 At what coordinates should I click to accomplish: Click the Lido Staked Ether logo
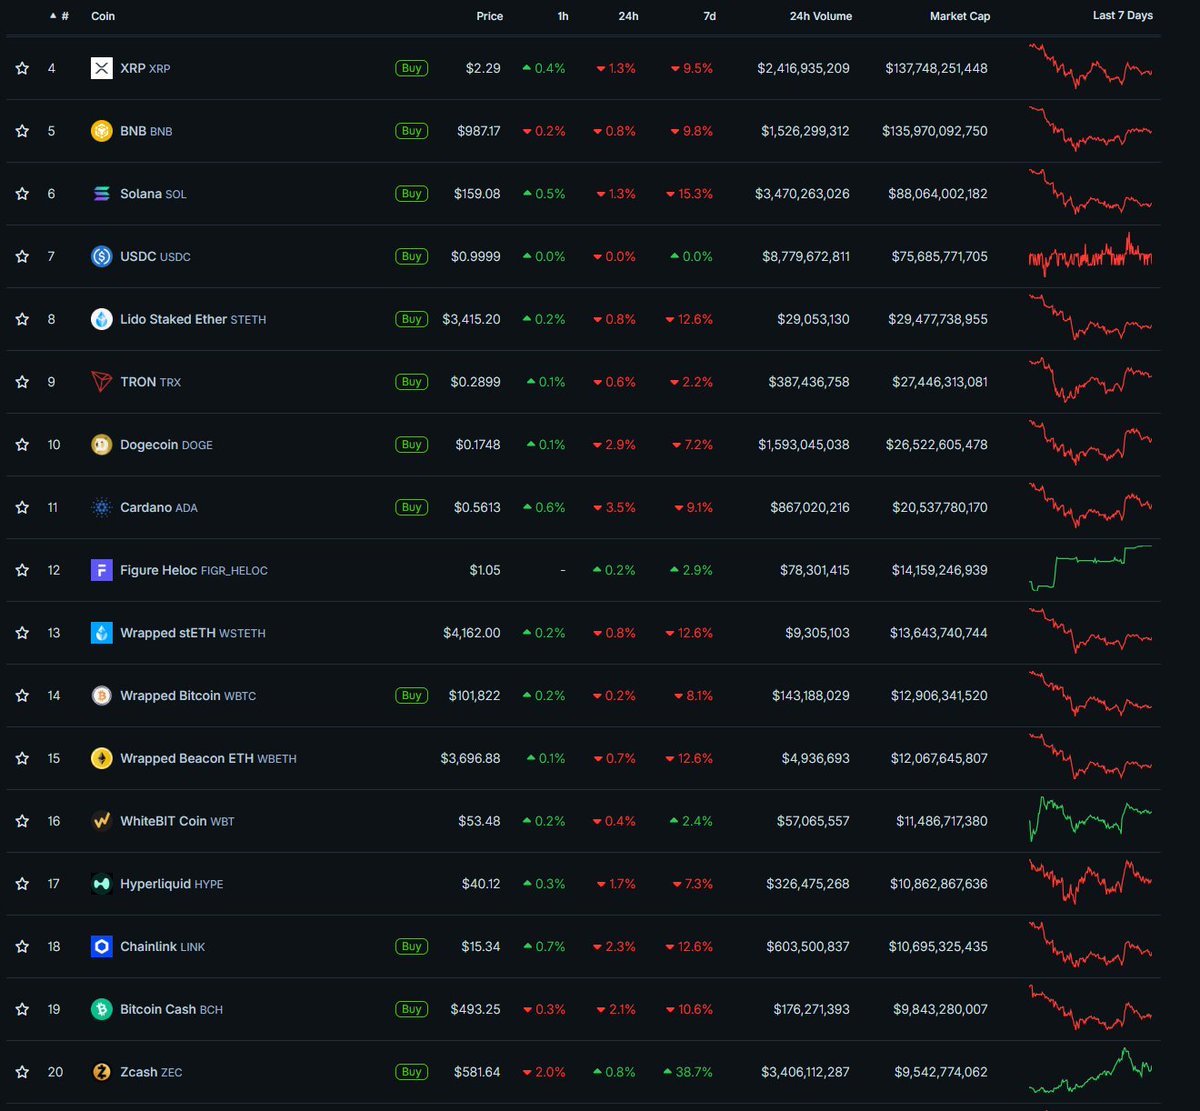(102, 319)
